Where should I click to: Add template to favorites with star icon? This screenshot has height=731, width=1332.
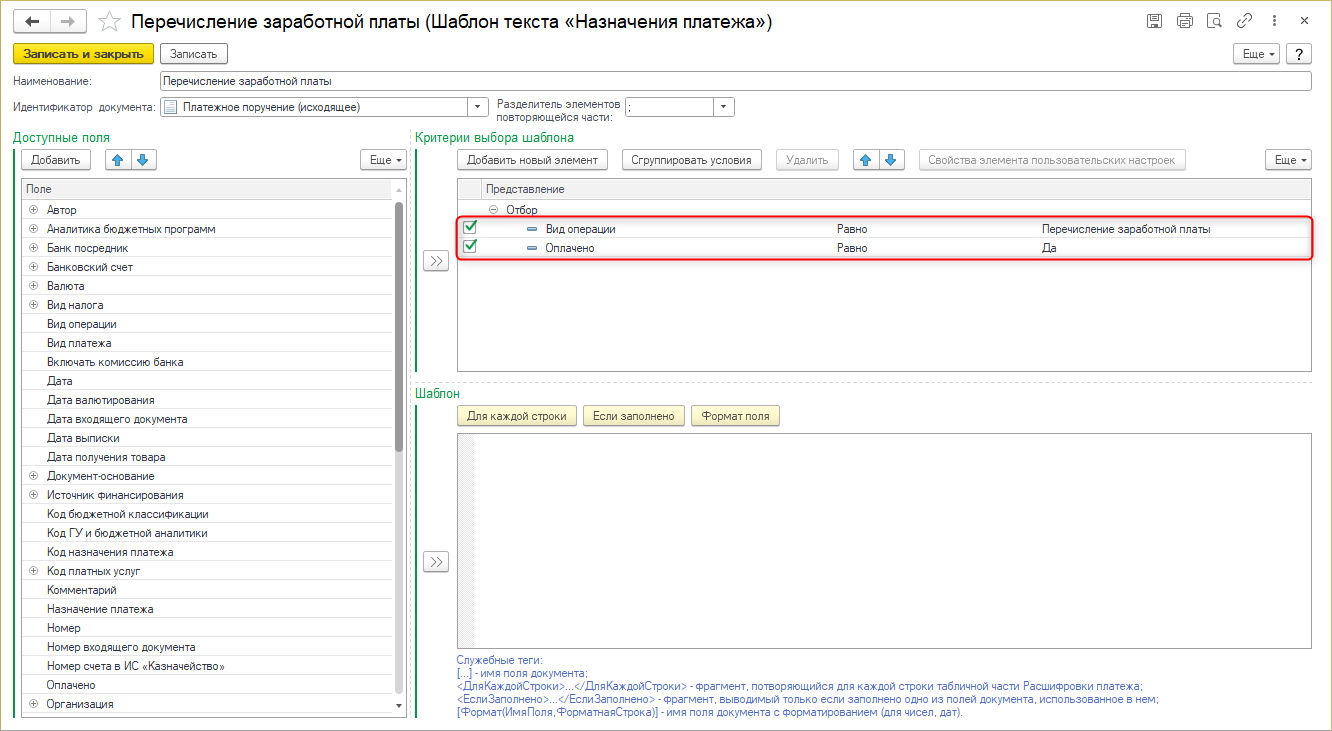click(x=111, y=21)
